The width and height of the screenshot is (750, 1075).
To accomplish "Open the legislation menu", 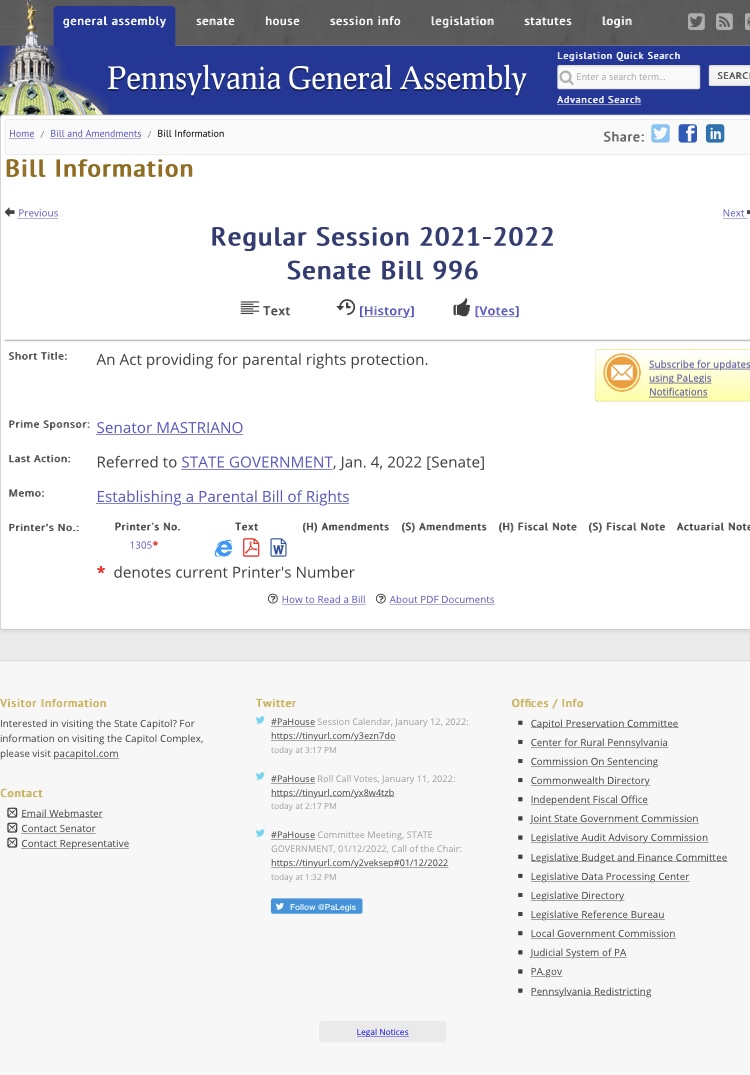I will (x=462, y=21).
